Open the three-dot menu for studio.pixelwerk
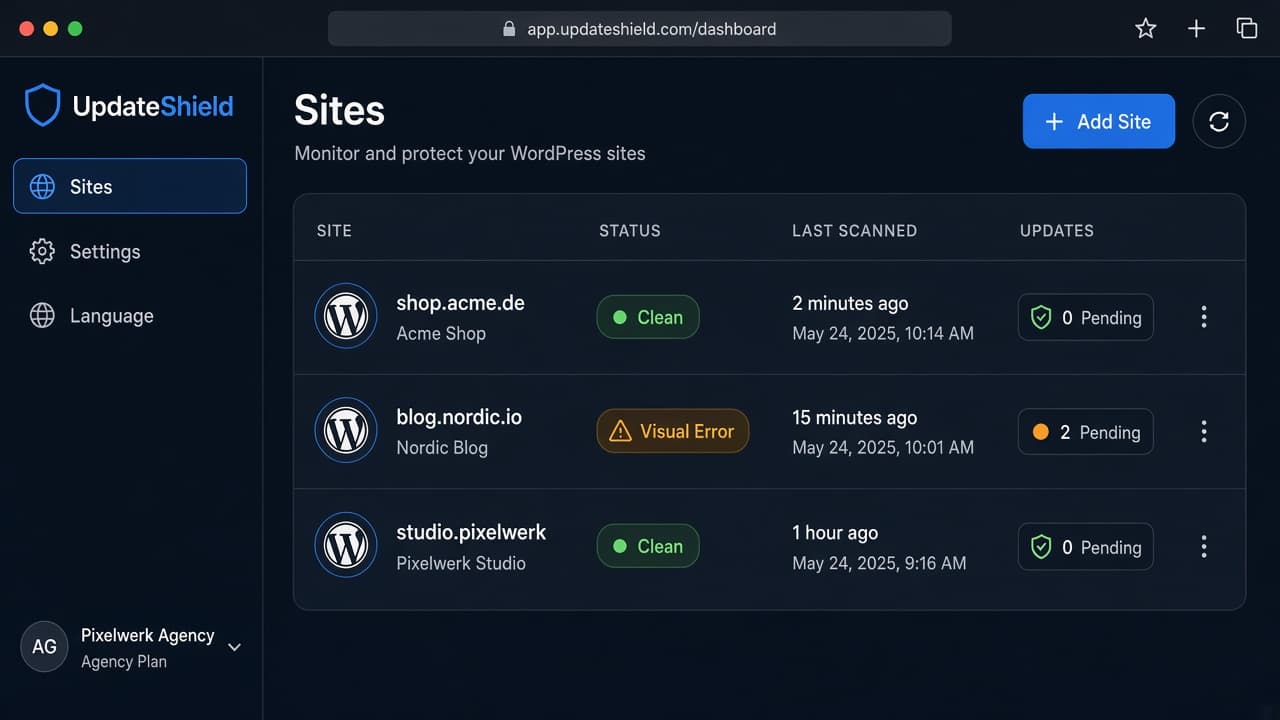The width and height of the screenshot is (1280, 720). click(x=1204, y=546)
